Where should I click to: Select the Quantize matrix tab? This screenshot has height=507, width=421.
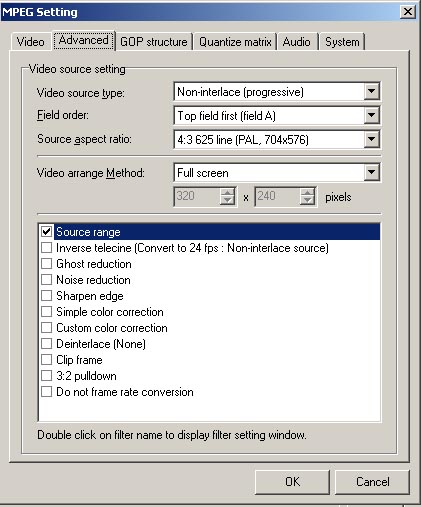coord(235,42)
